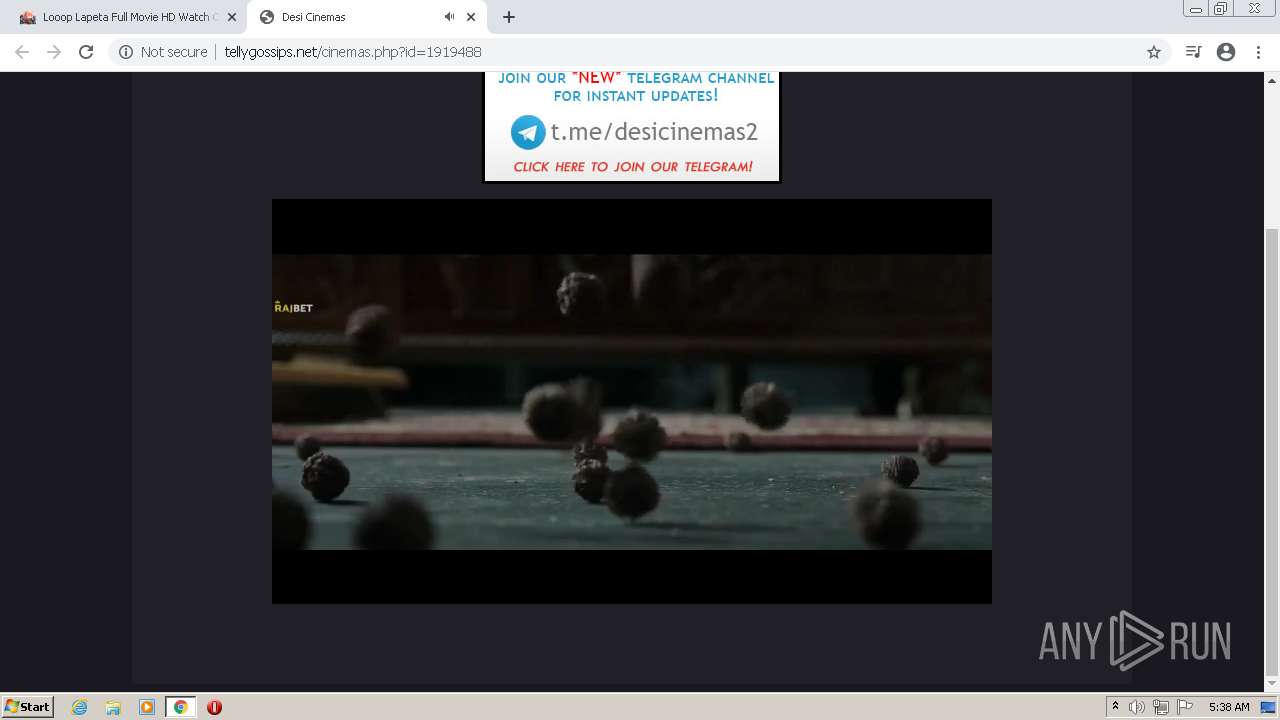
Task: Launch Internet Explorer from taskbar
Action: [x=79, y=707]
